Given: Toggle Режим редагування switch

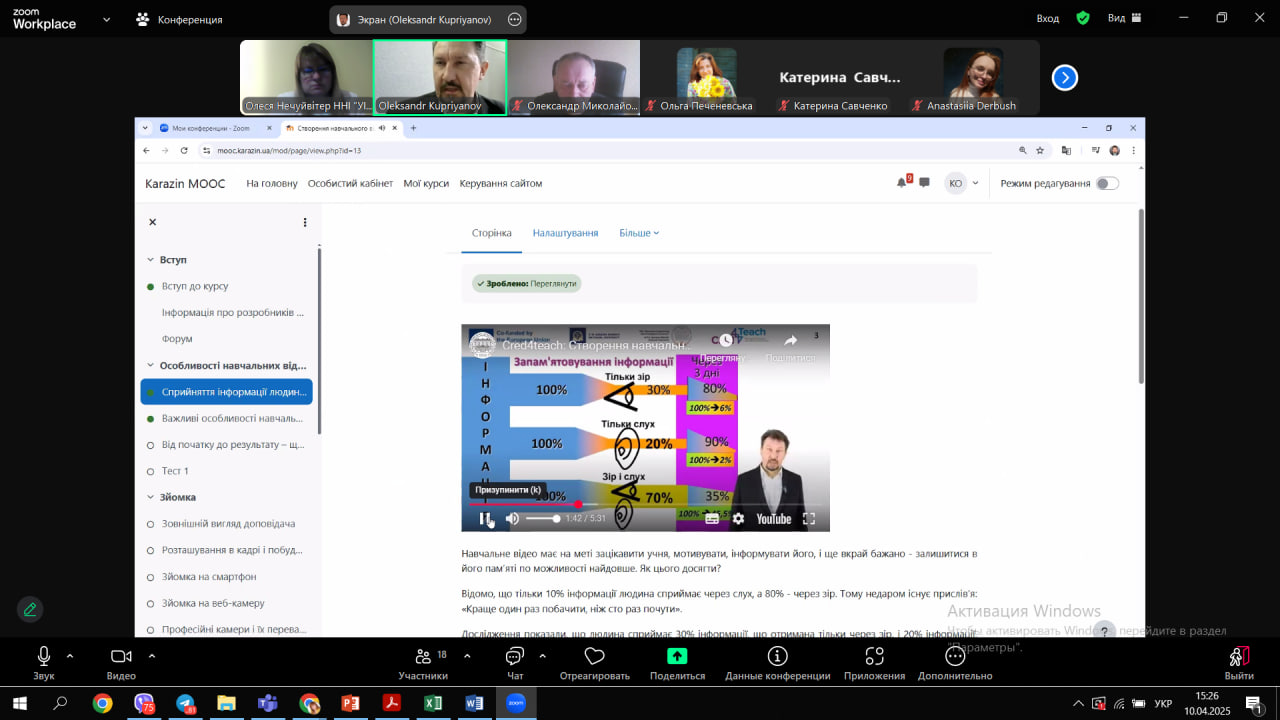Looking at the screenshot, I should pyautogui.click(x=1107, y=183).
